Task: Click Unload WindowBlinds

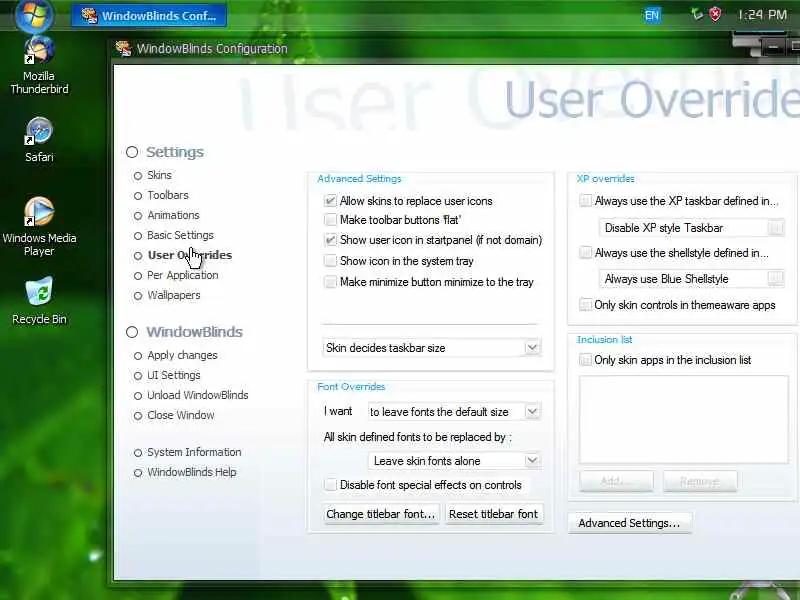Action: pos(197,395)
